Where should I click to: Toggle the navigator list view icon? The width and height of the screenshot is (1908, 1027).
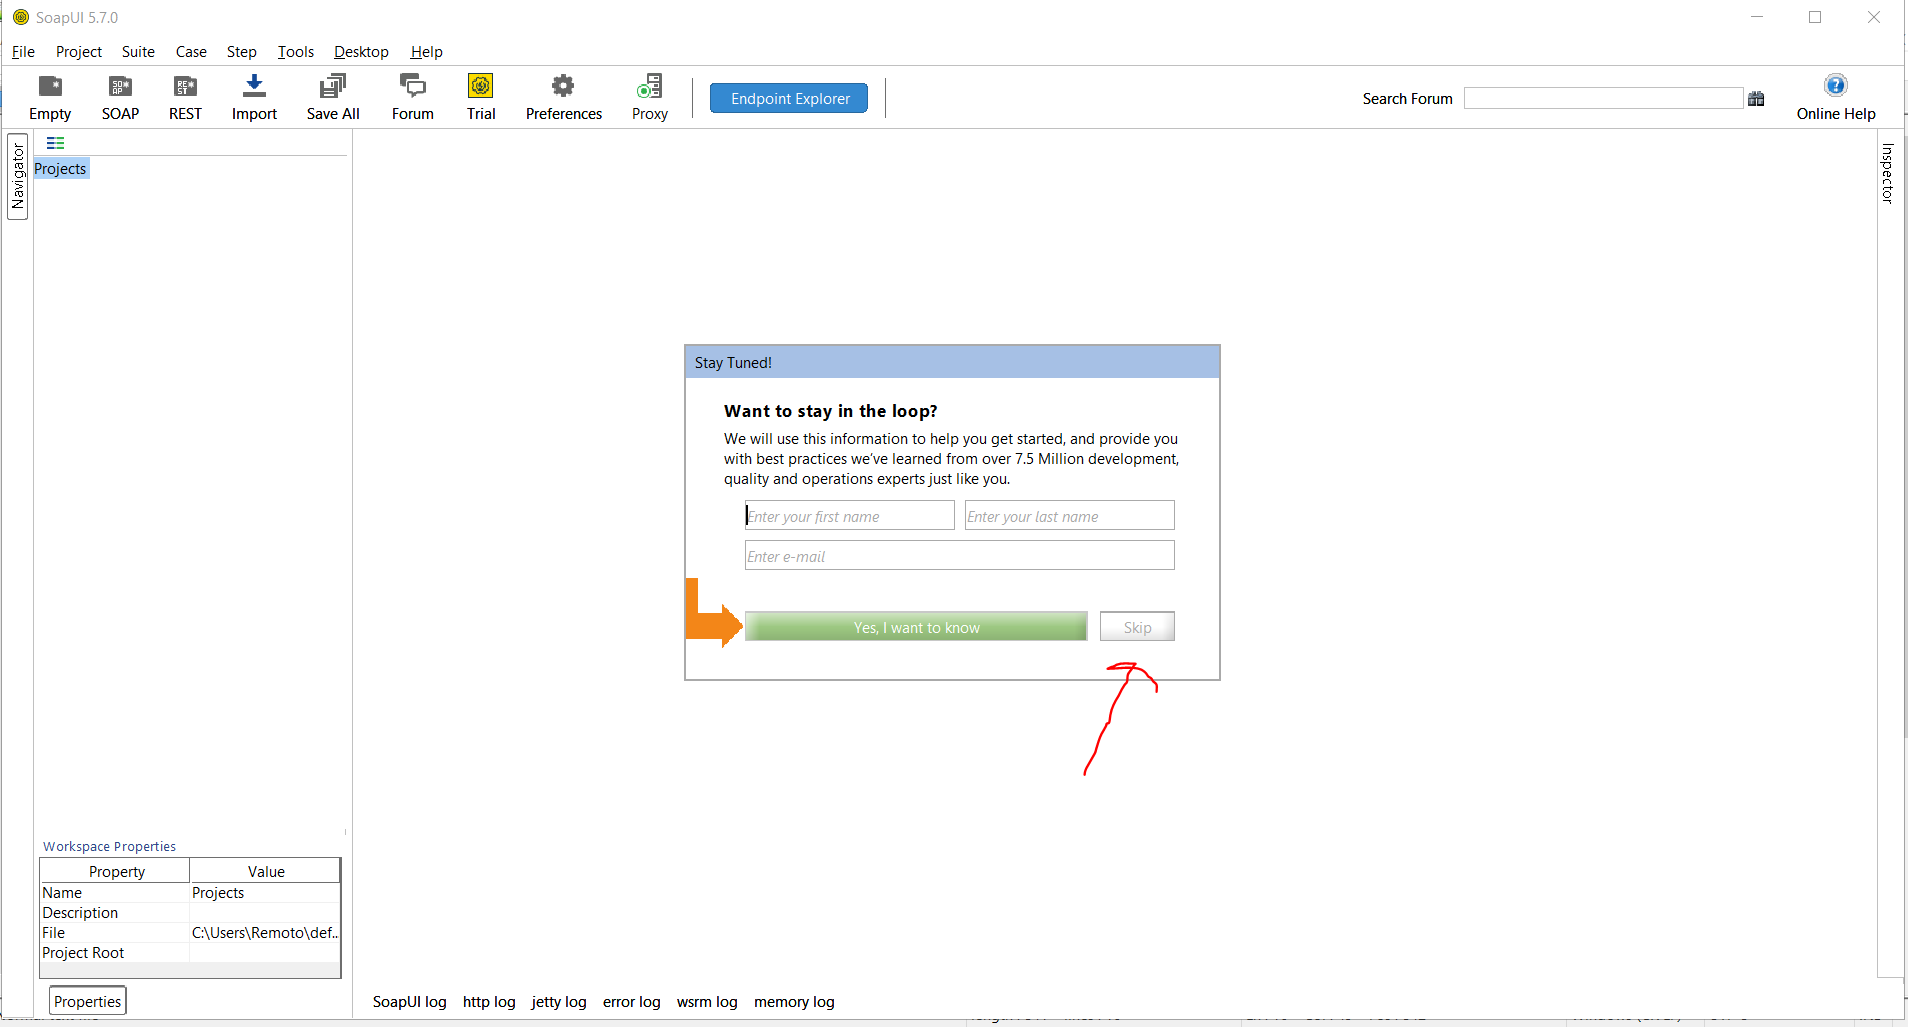(x=55, y=143)
